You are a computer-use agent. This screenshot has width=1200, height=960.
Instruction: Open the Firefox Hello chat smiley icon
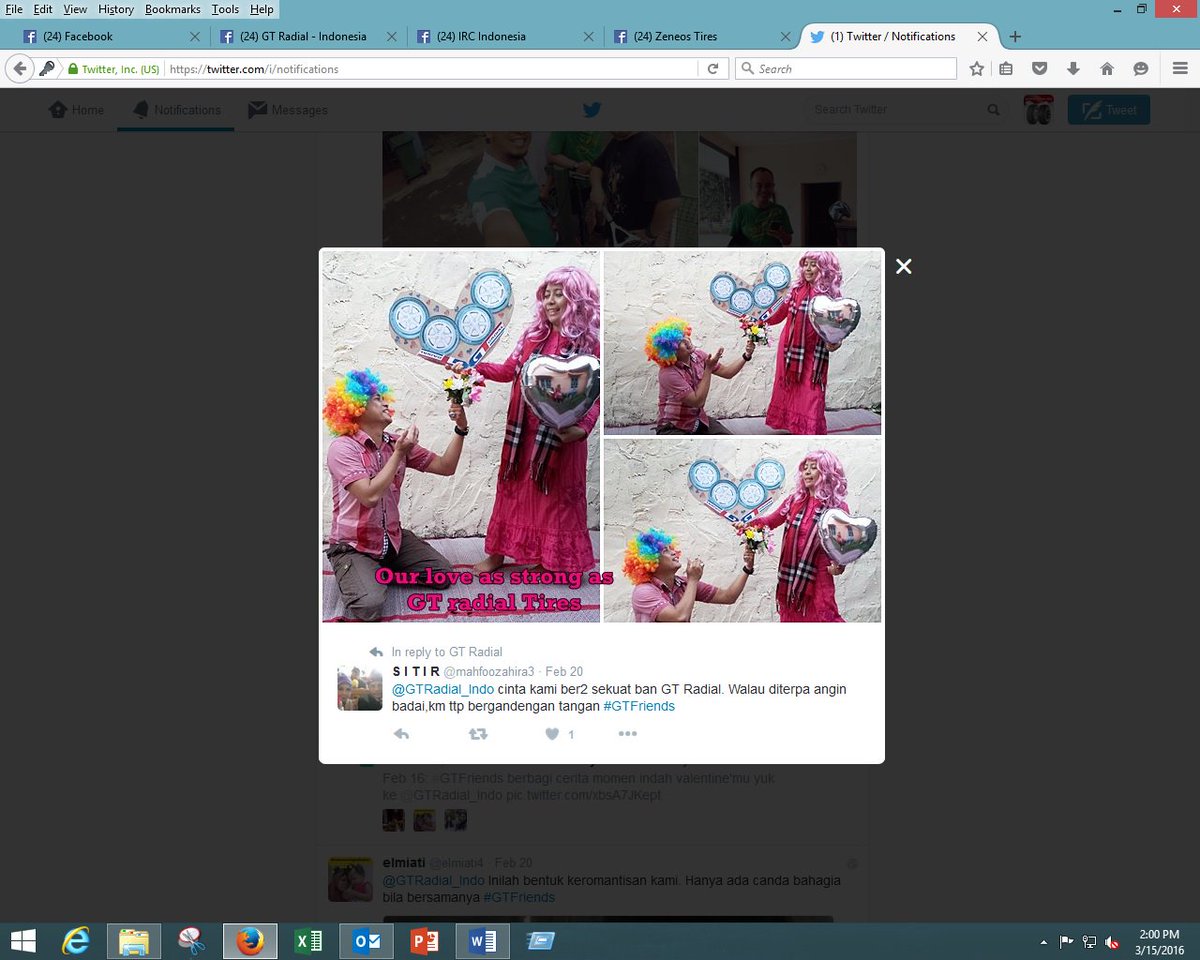coord(1140,69)
